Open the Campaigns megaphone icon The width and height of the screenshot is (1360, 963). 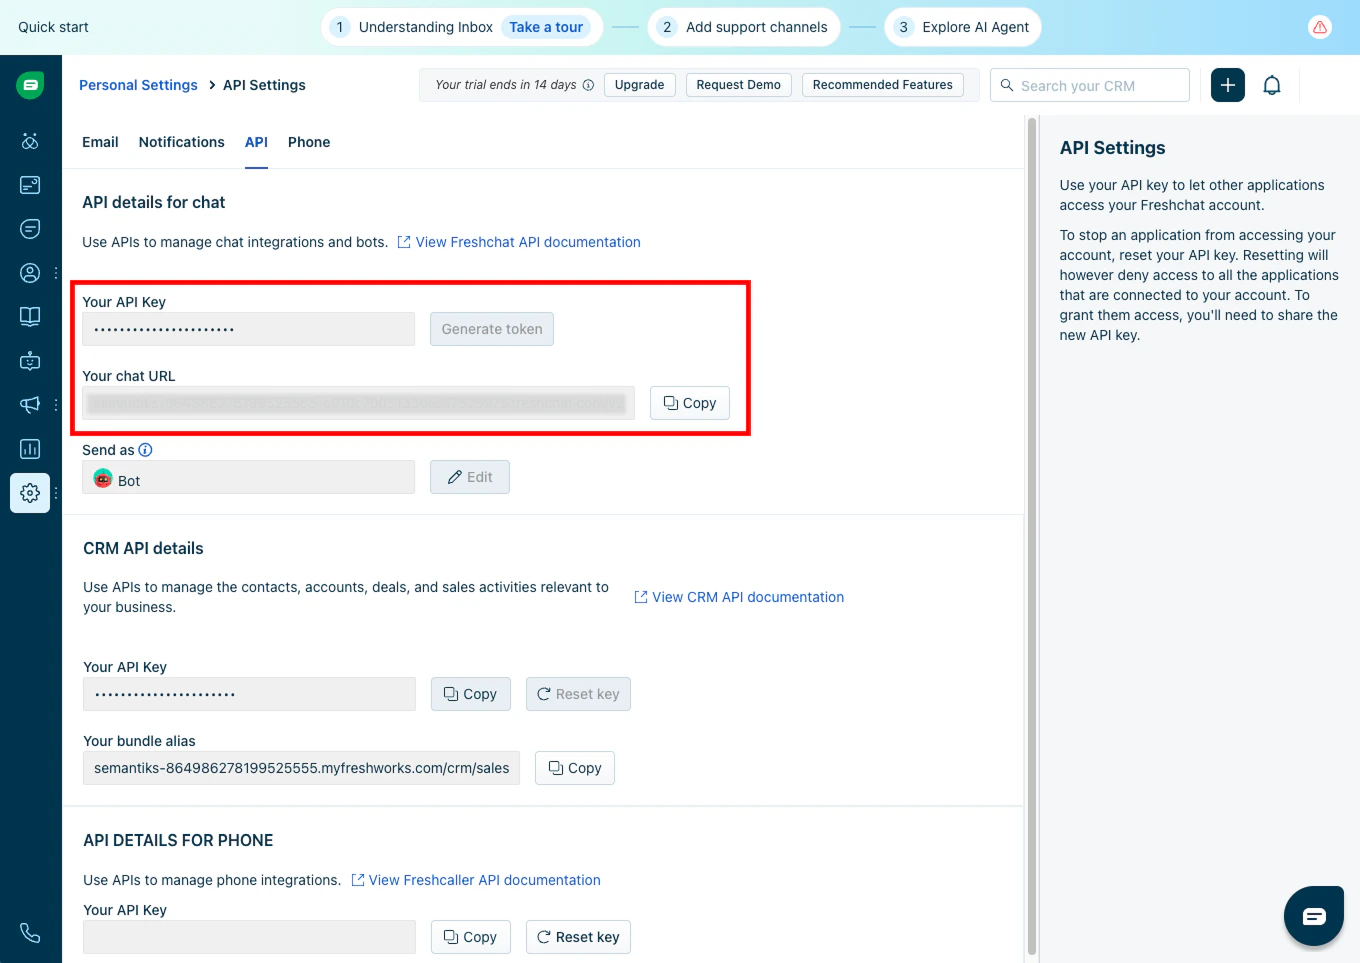(30, 404)
